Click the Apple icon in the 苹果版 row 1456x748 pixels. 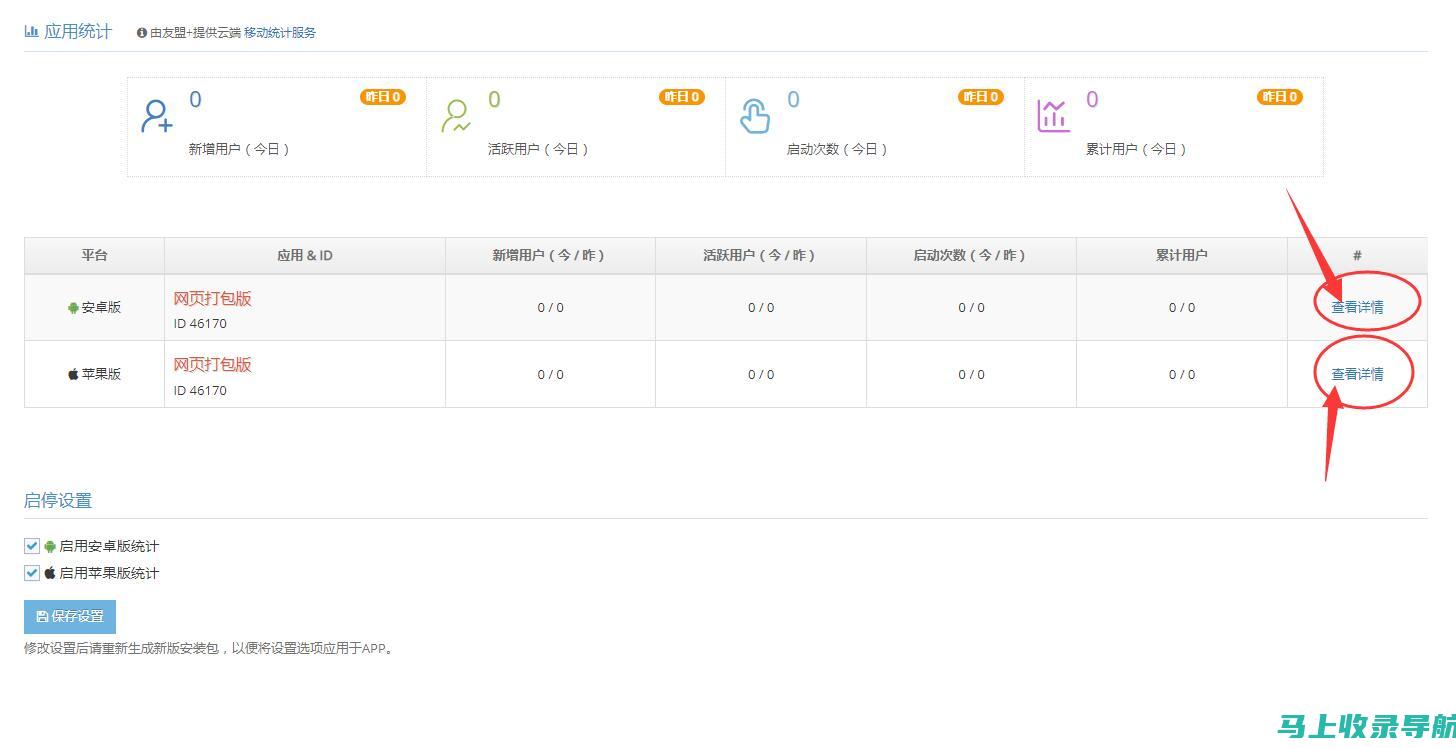coord(73,374)
